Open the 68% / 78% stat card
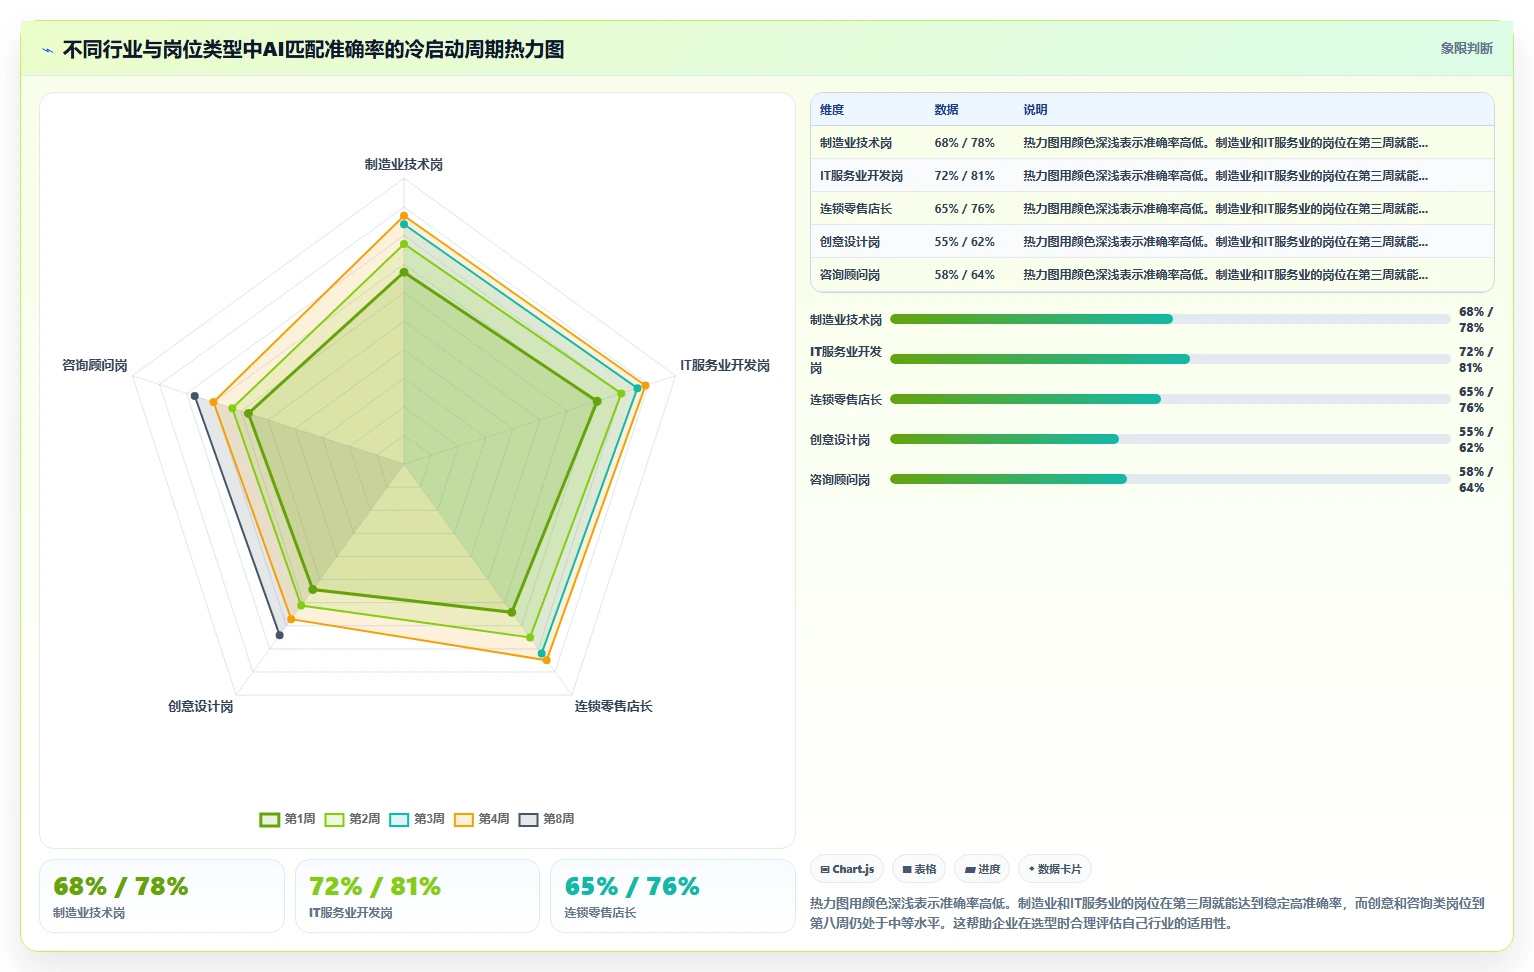The height and width of the screenshot is (972, 1534). [162, 896]
